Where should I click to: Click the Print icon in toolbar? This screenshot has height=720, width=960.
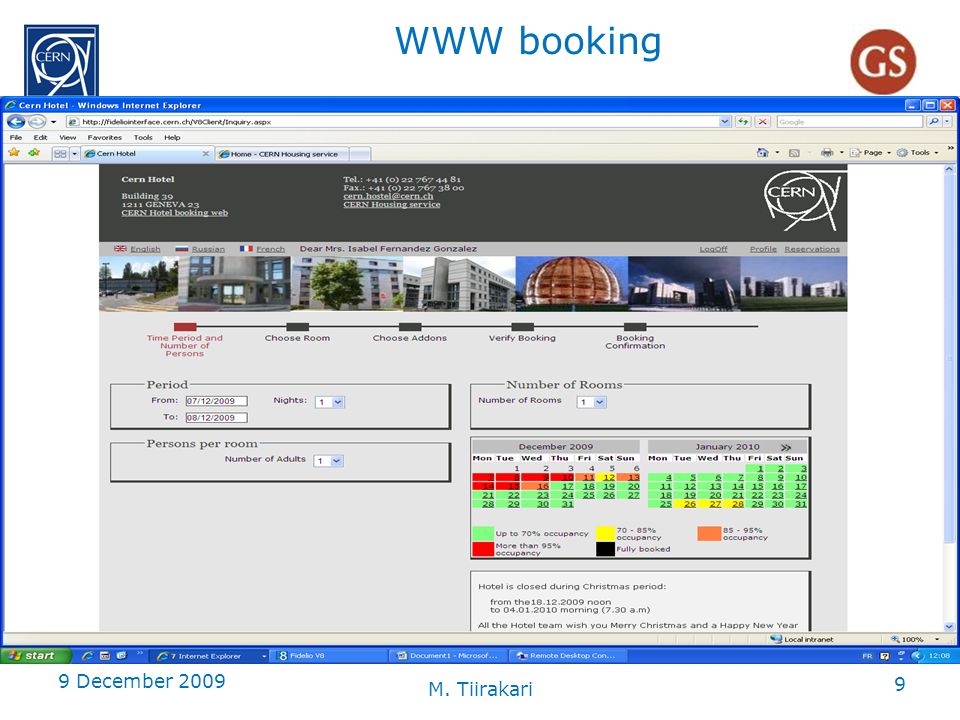pos(827,152)
